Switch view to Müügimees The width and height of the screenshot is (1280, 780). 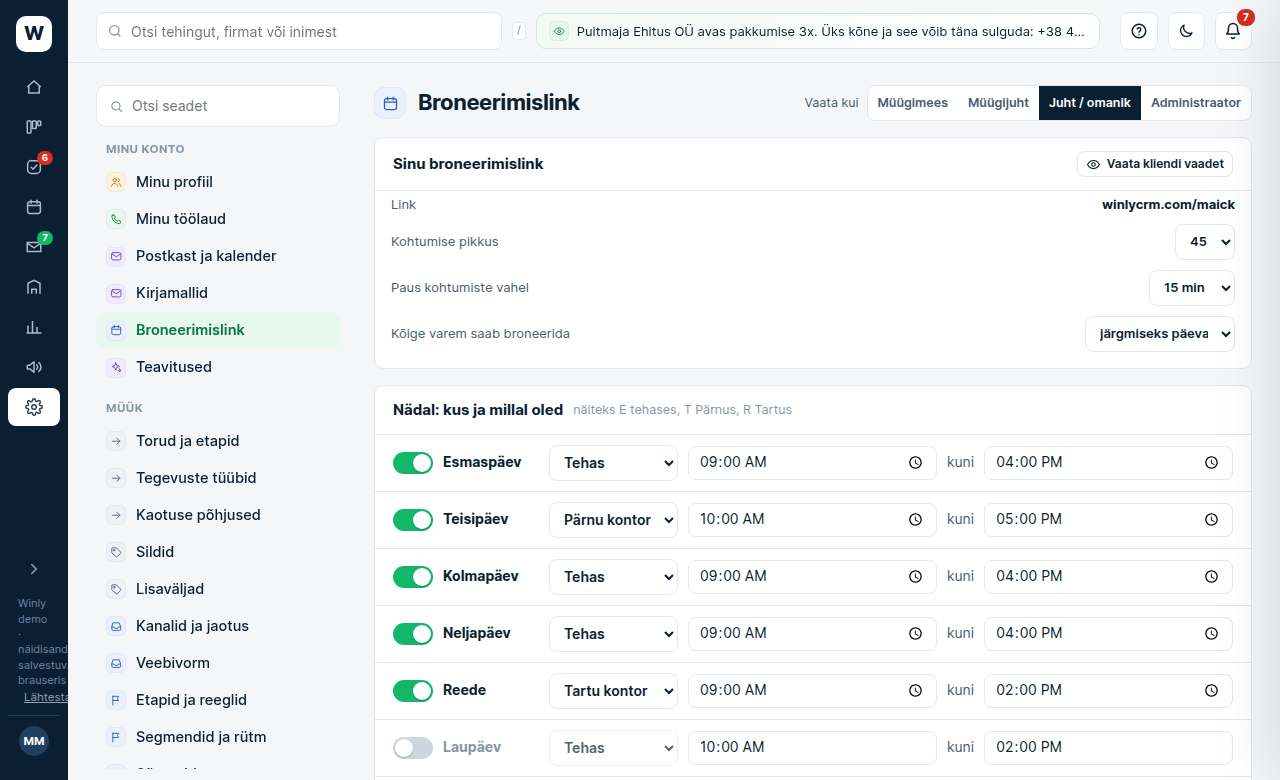(912, 103)
